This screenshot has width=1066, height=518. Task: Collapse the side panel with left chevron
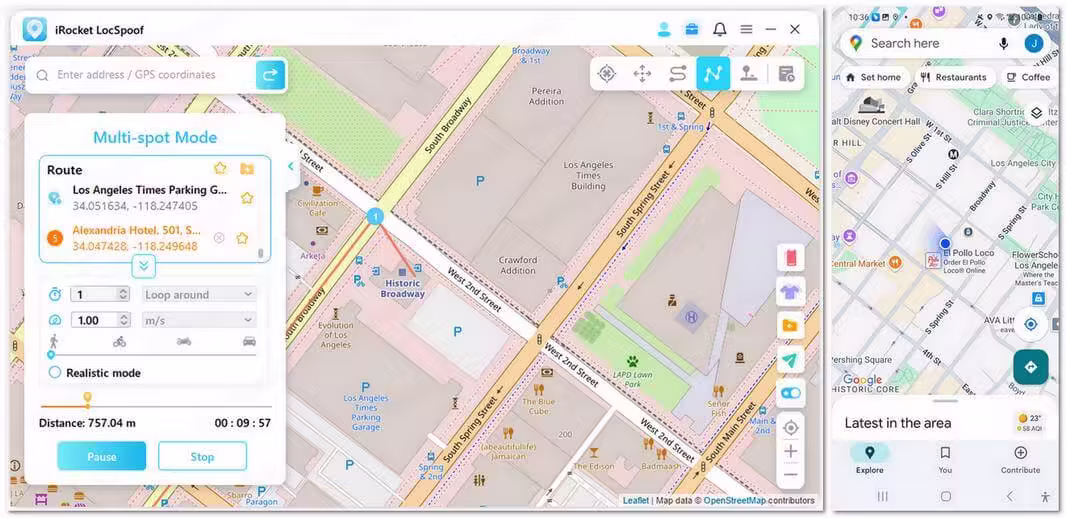(291, 167)
